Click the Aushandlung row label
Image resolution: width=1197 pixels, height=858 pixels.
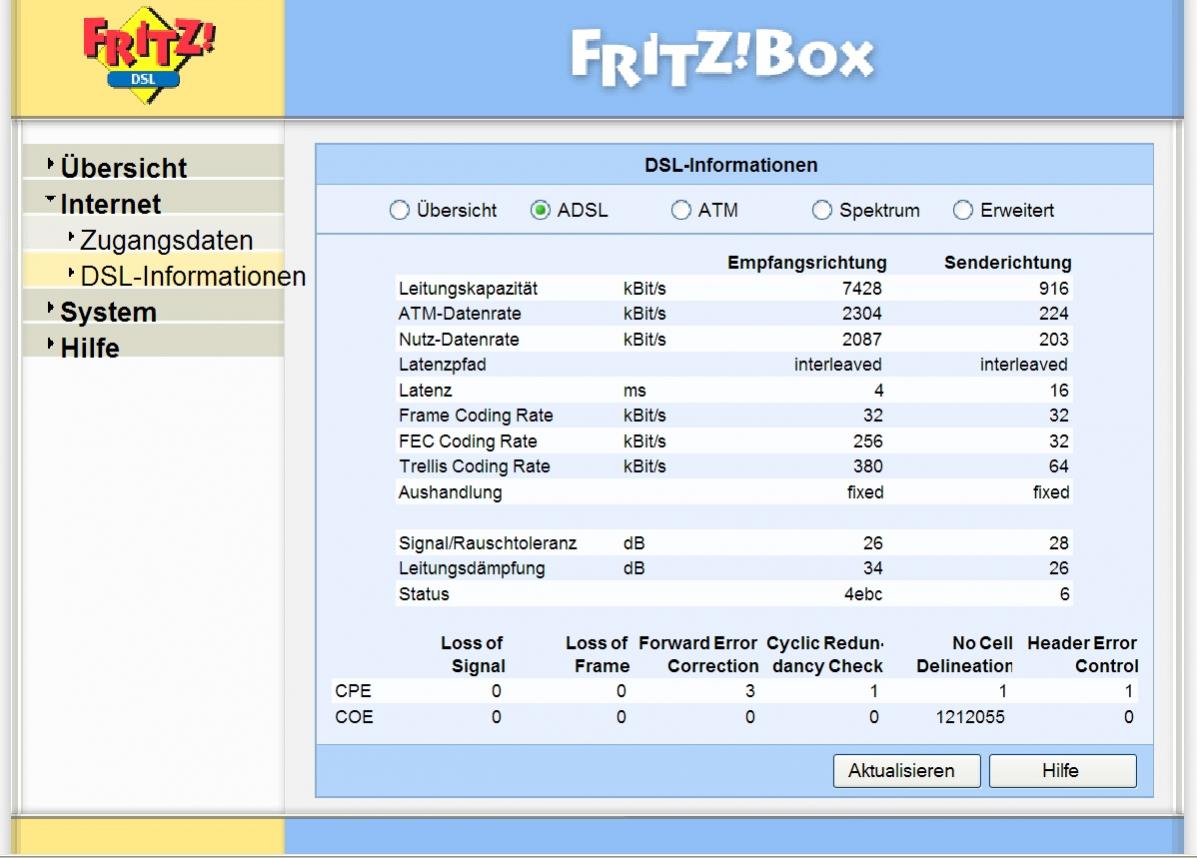click(450, 492)
